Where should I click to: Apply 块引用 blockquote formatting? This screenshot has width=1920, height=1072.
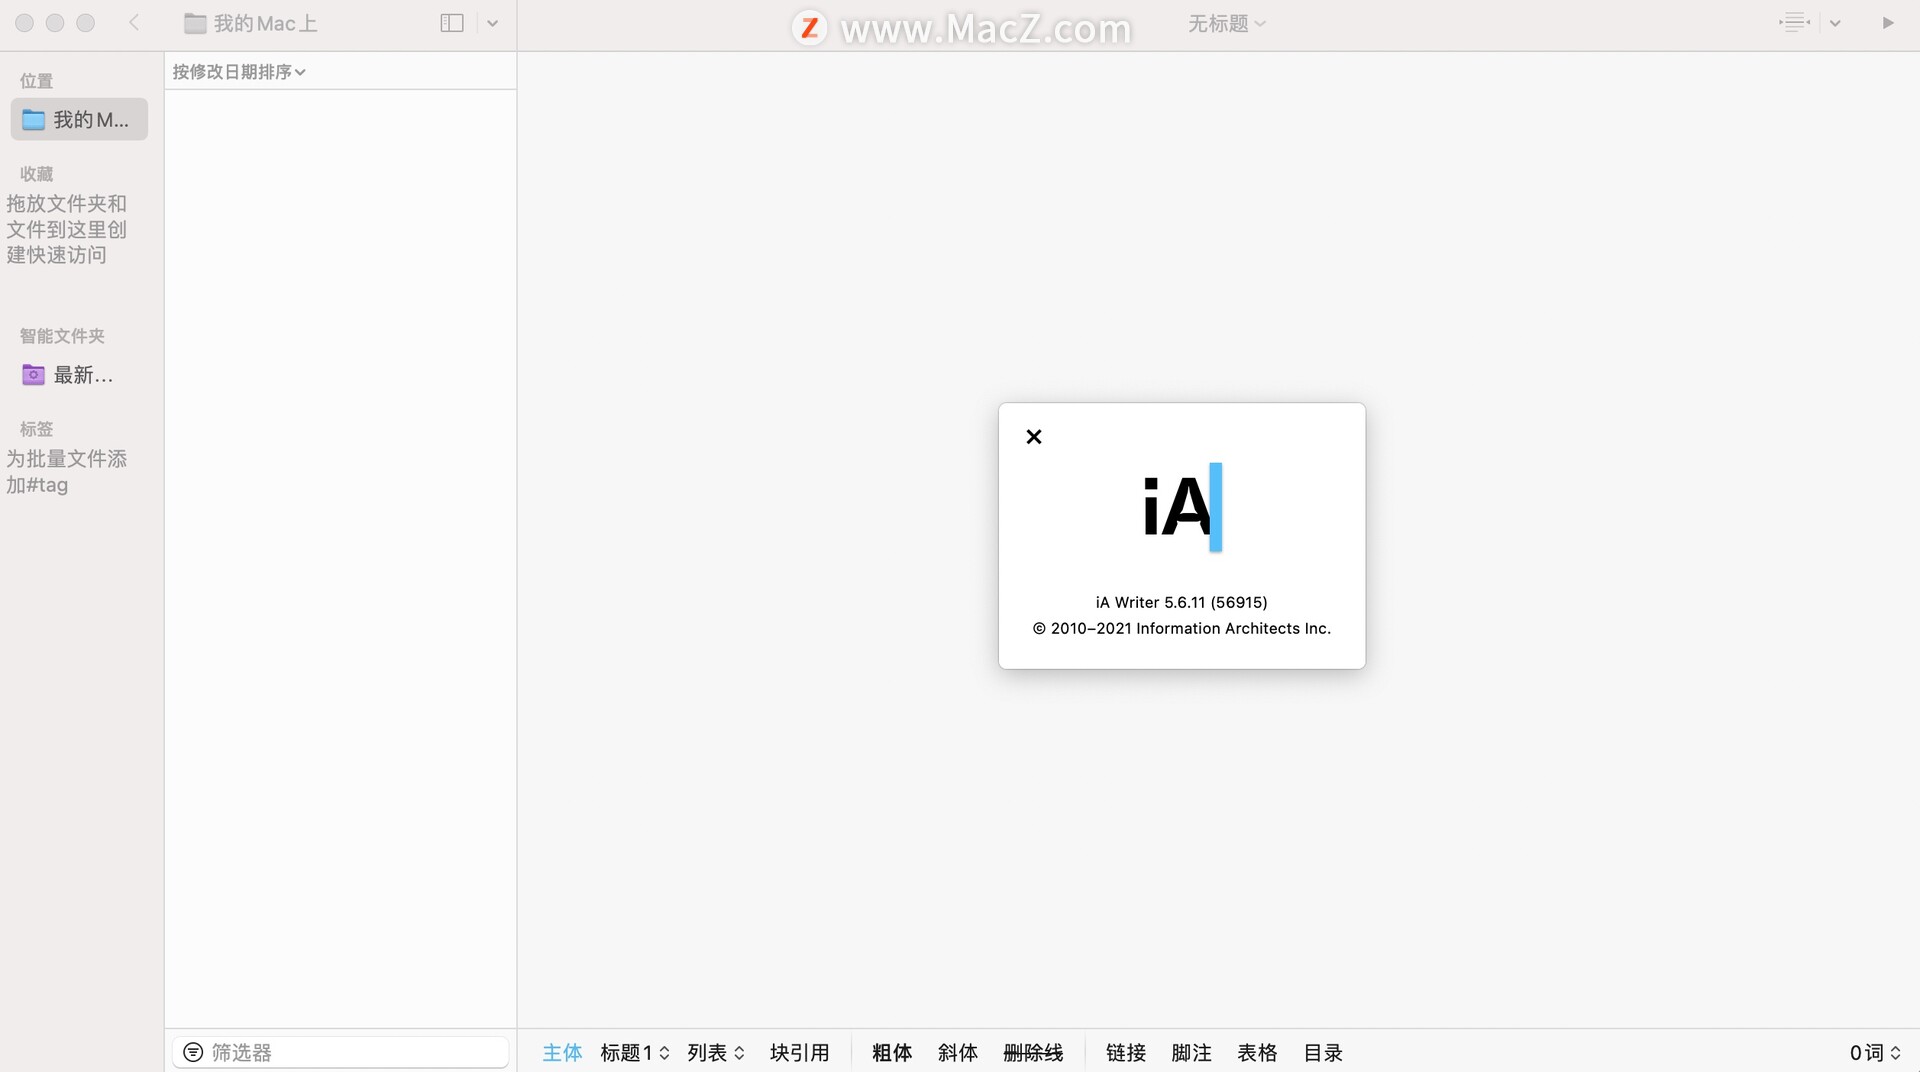tap(799, 1053)
